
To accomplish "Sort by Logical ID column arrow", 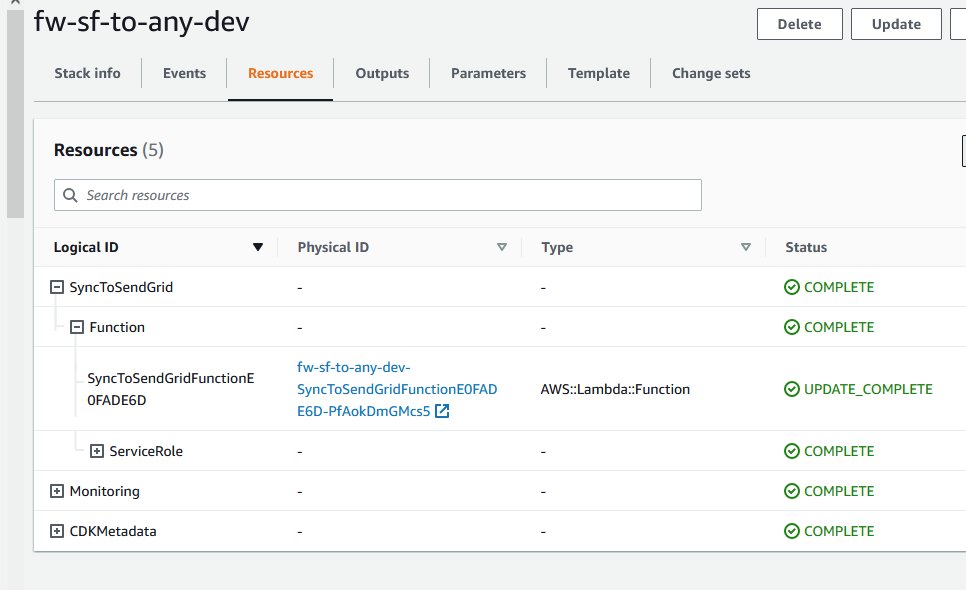I will point(258,247).
